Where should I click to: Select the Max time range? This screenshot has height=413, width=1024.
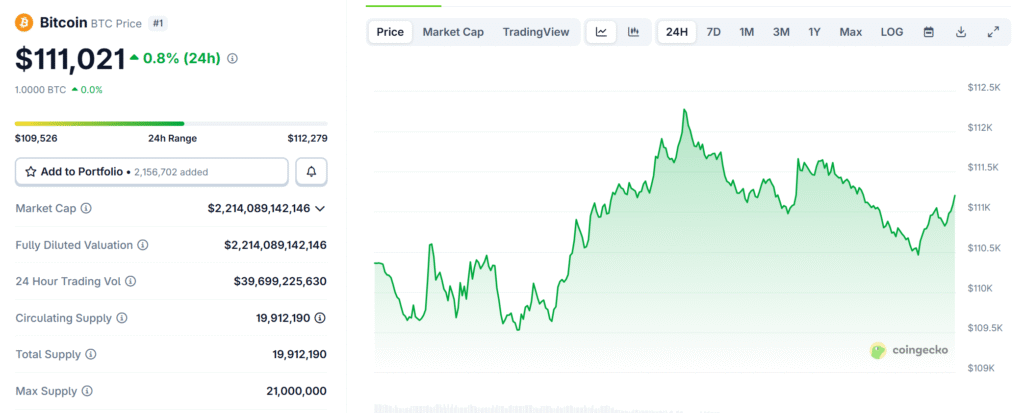pyautogui.click(x=850, y=32)
